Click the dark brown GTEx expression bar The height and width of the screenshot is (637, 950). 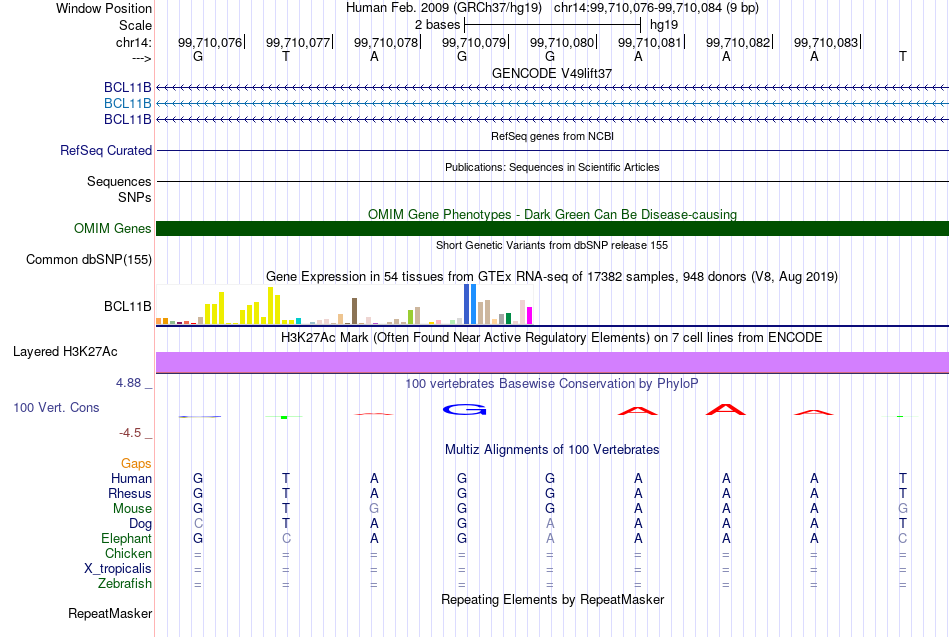point(354,311)
